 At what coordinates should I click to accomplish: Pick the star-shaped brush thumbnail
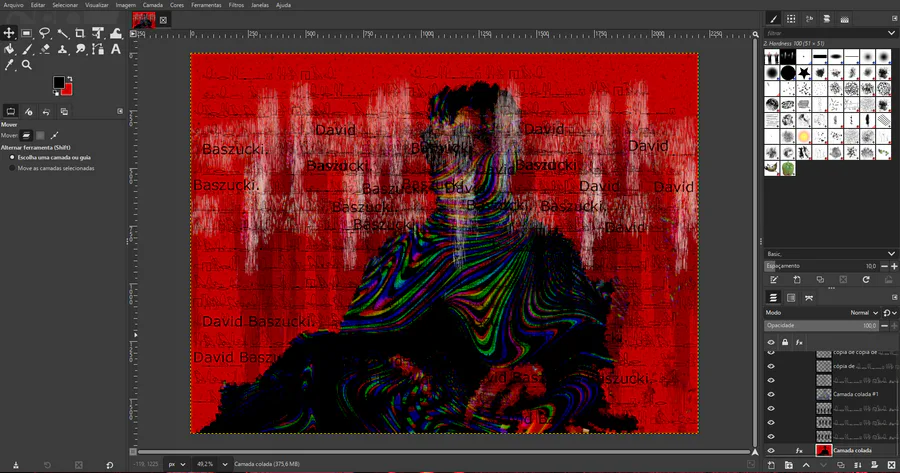coord(804,73)
